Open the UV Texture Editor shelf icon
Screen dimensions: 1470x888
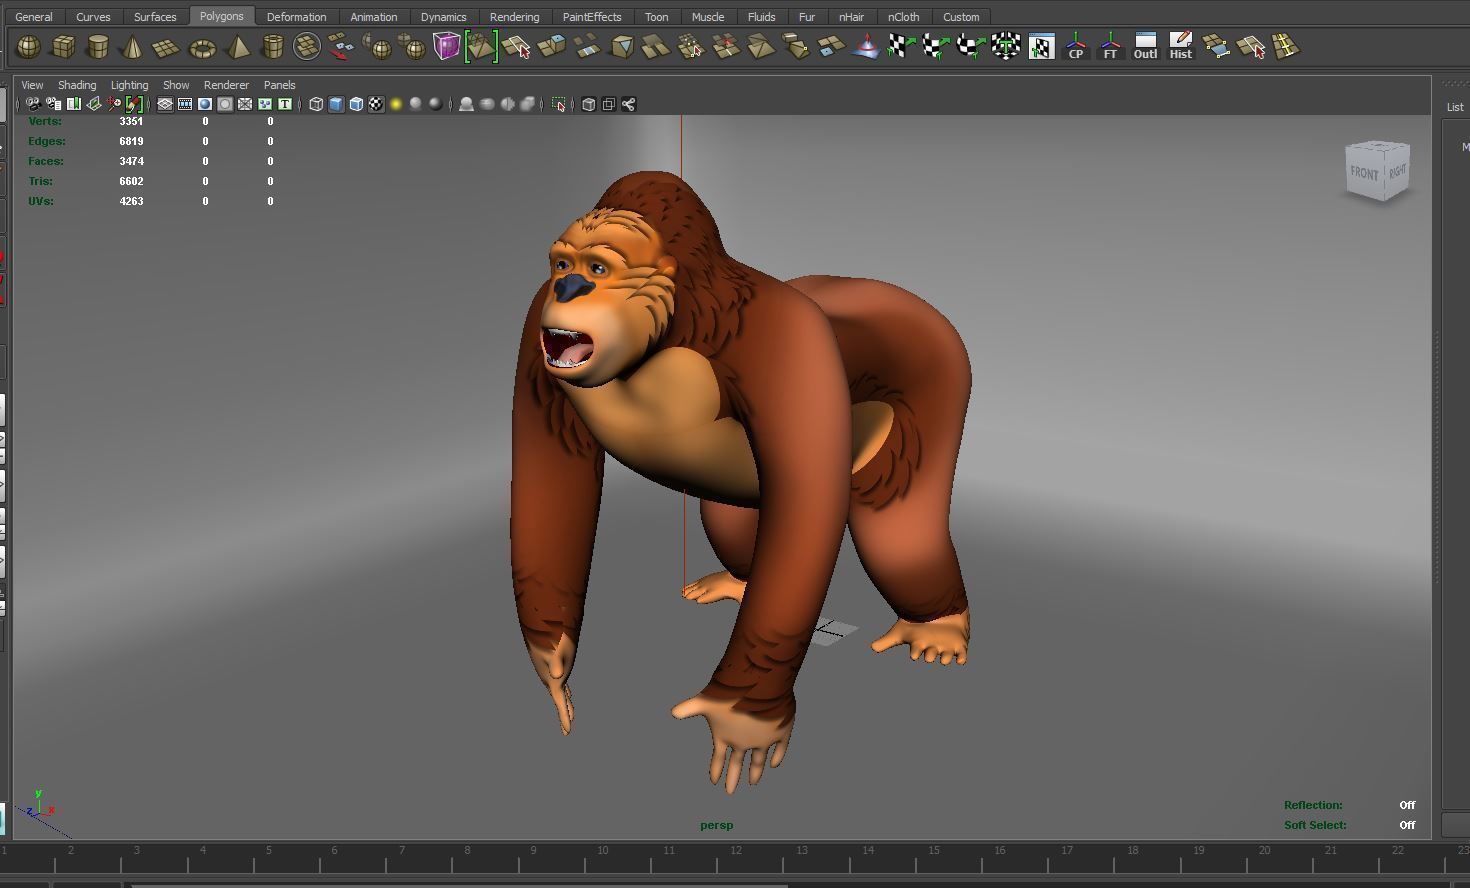(1041, 46)
